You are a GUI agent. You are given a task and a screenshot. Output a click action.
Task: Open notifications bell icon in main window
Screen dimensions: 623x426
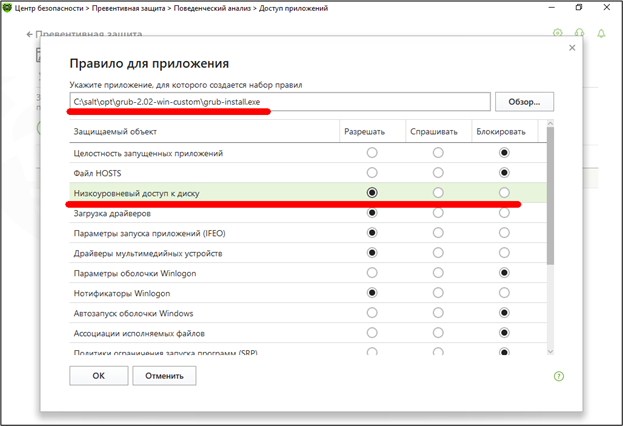click(601, 33)
